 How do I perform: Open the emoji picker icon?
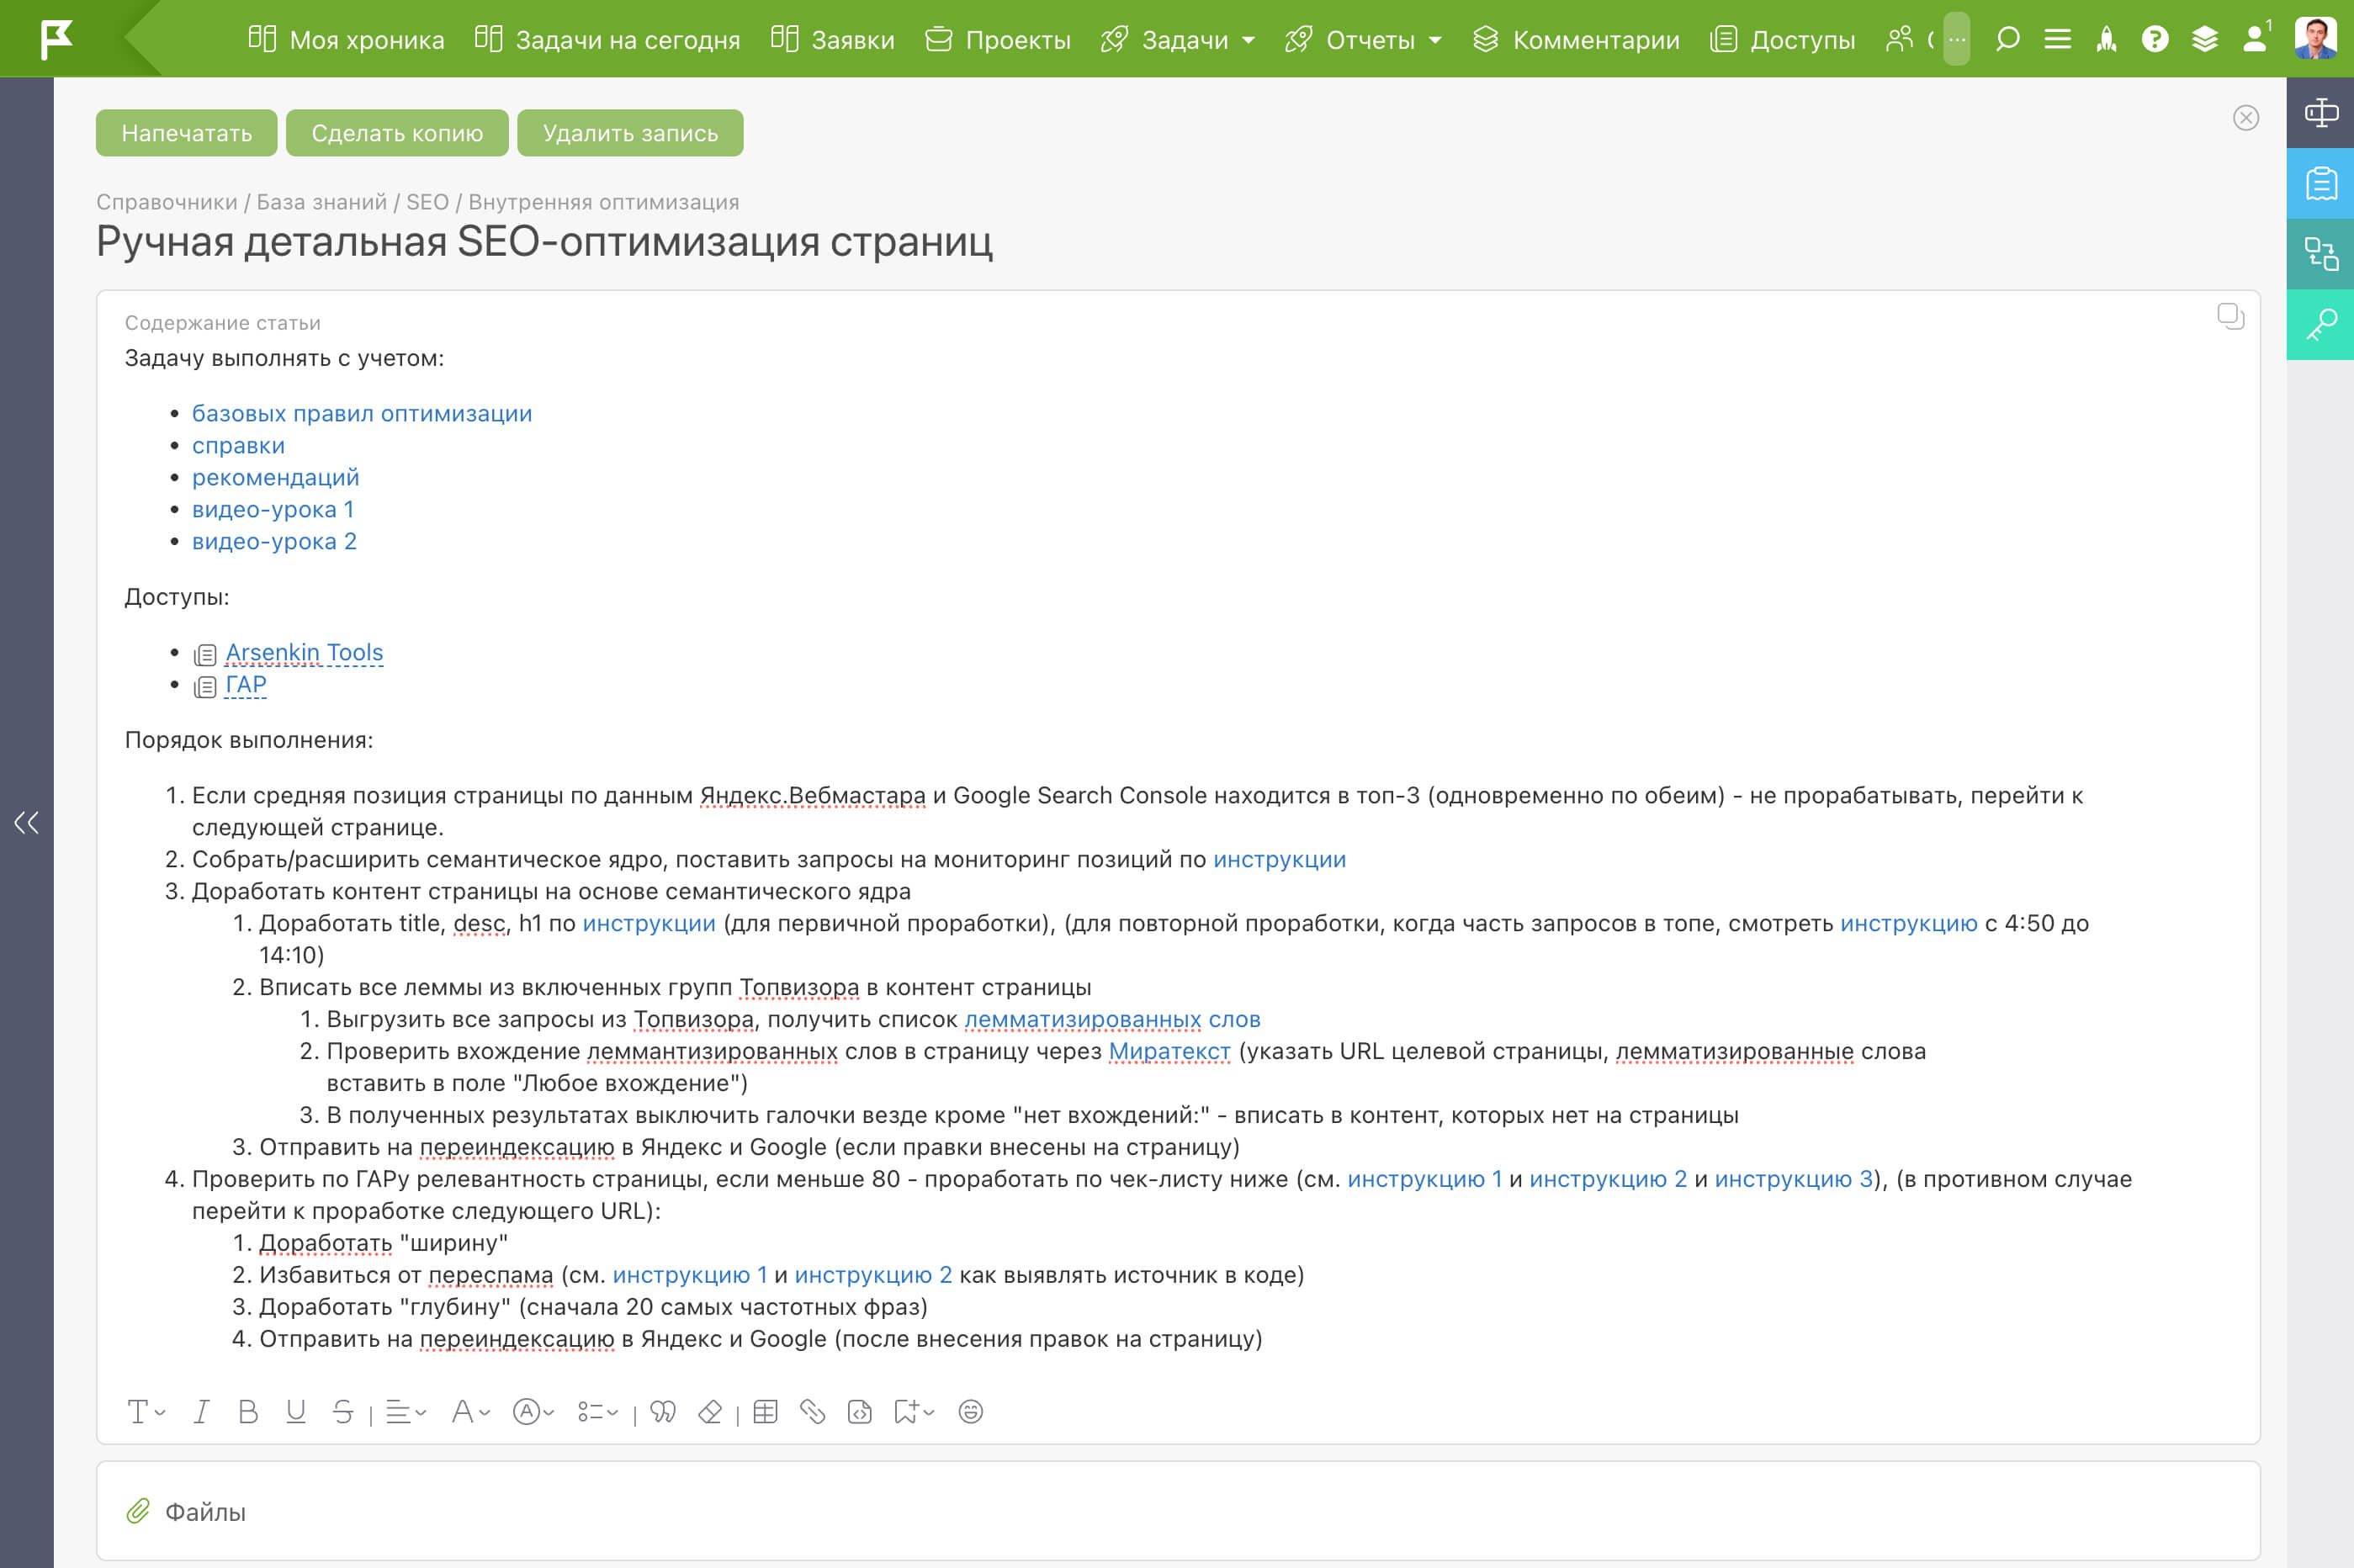coord(970,1411)
